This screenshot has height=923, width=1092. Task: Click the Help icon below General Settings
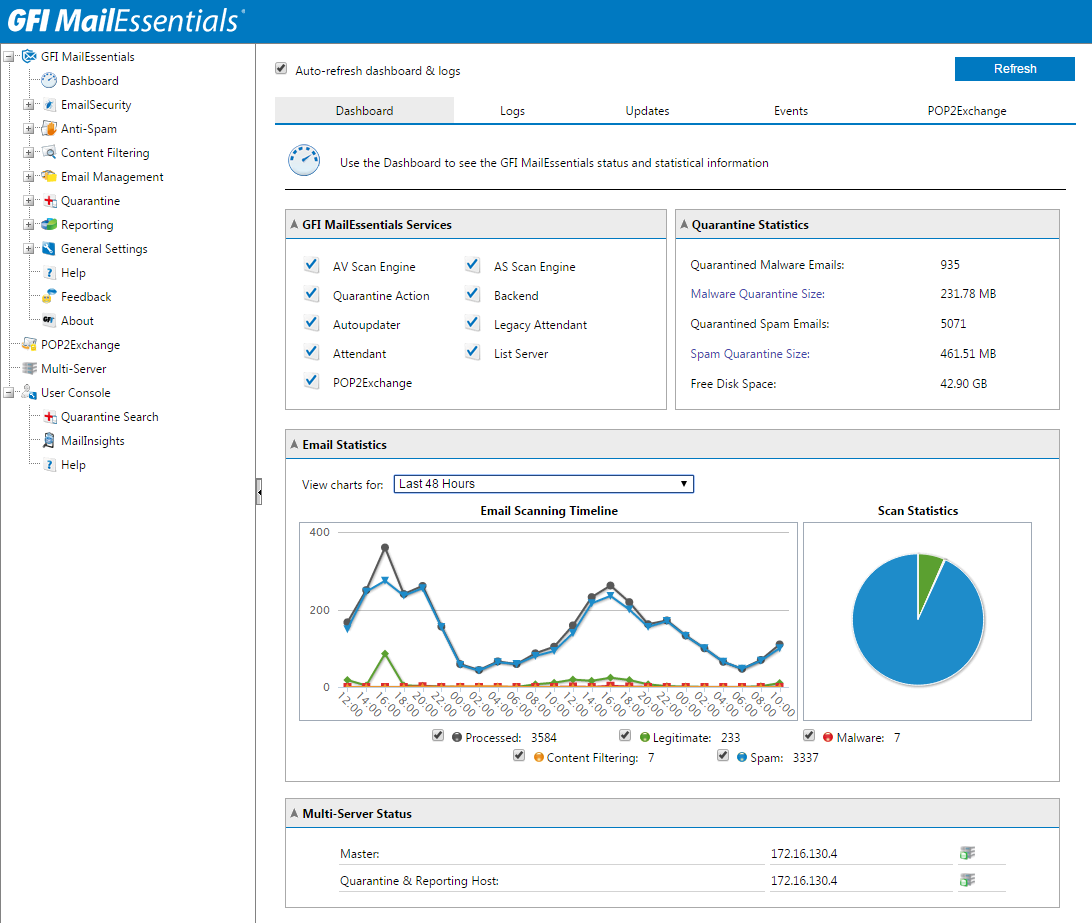(49, 273)
